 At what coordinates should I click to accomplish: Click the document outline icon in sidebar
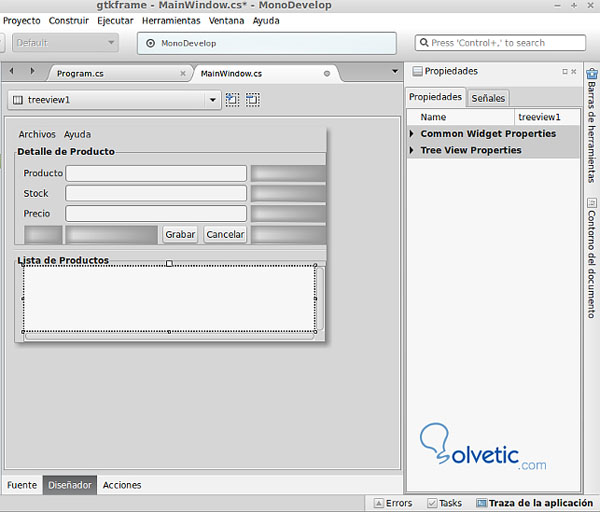coord(592,203)
